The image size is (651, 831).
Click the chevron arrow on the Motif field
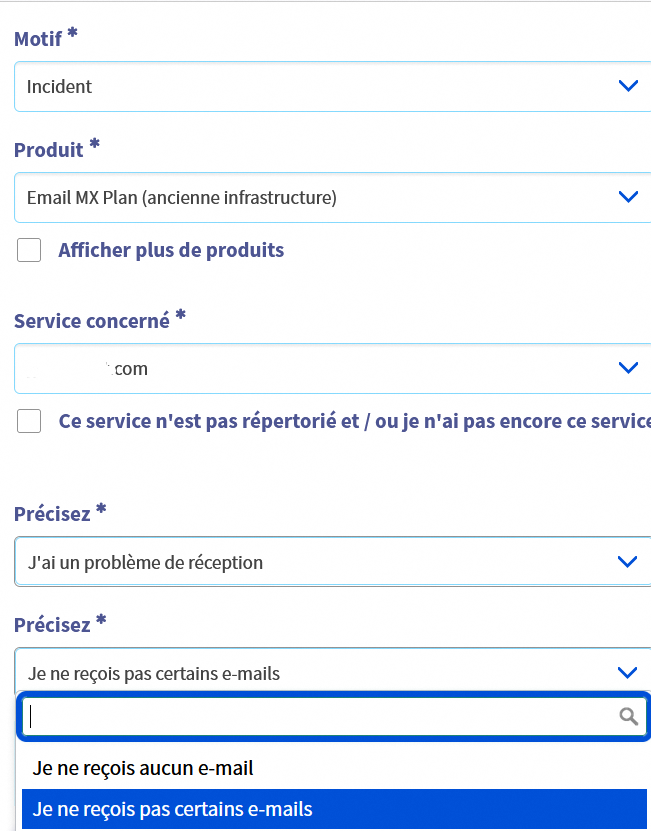628,86
